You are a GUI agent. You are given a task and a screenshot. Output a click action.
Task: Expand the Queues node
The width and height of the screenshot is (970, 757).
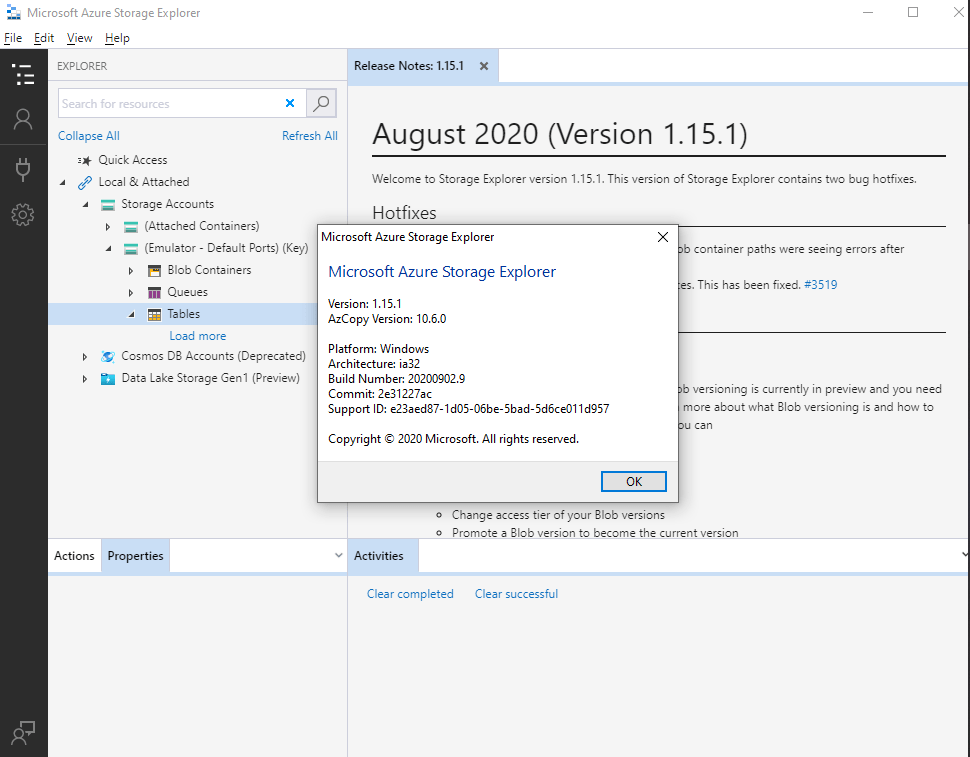pos(131,293)
